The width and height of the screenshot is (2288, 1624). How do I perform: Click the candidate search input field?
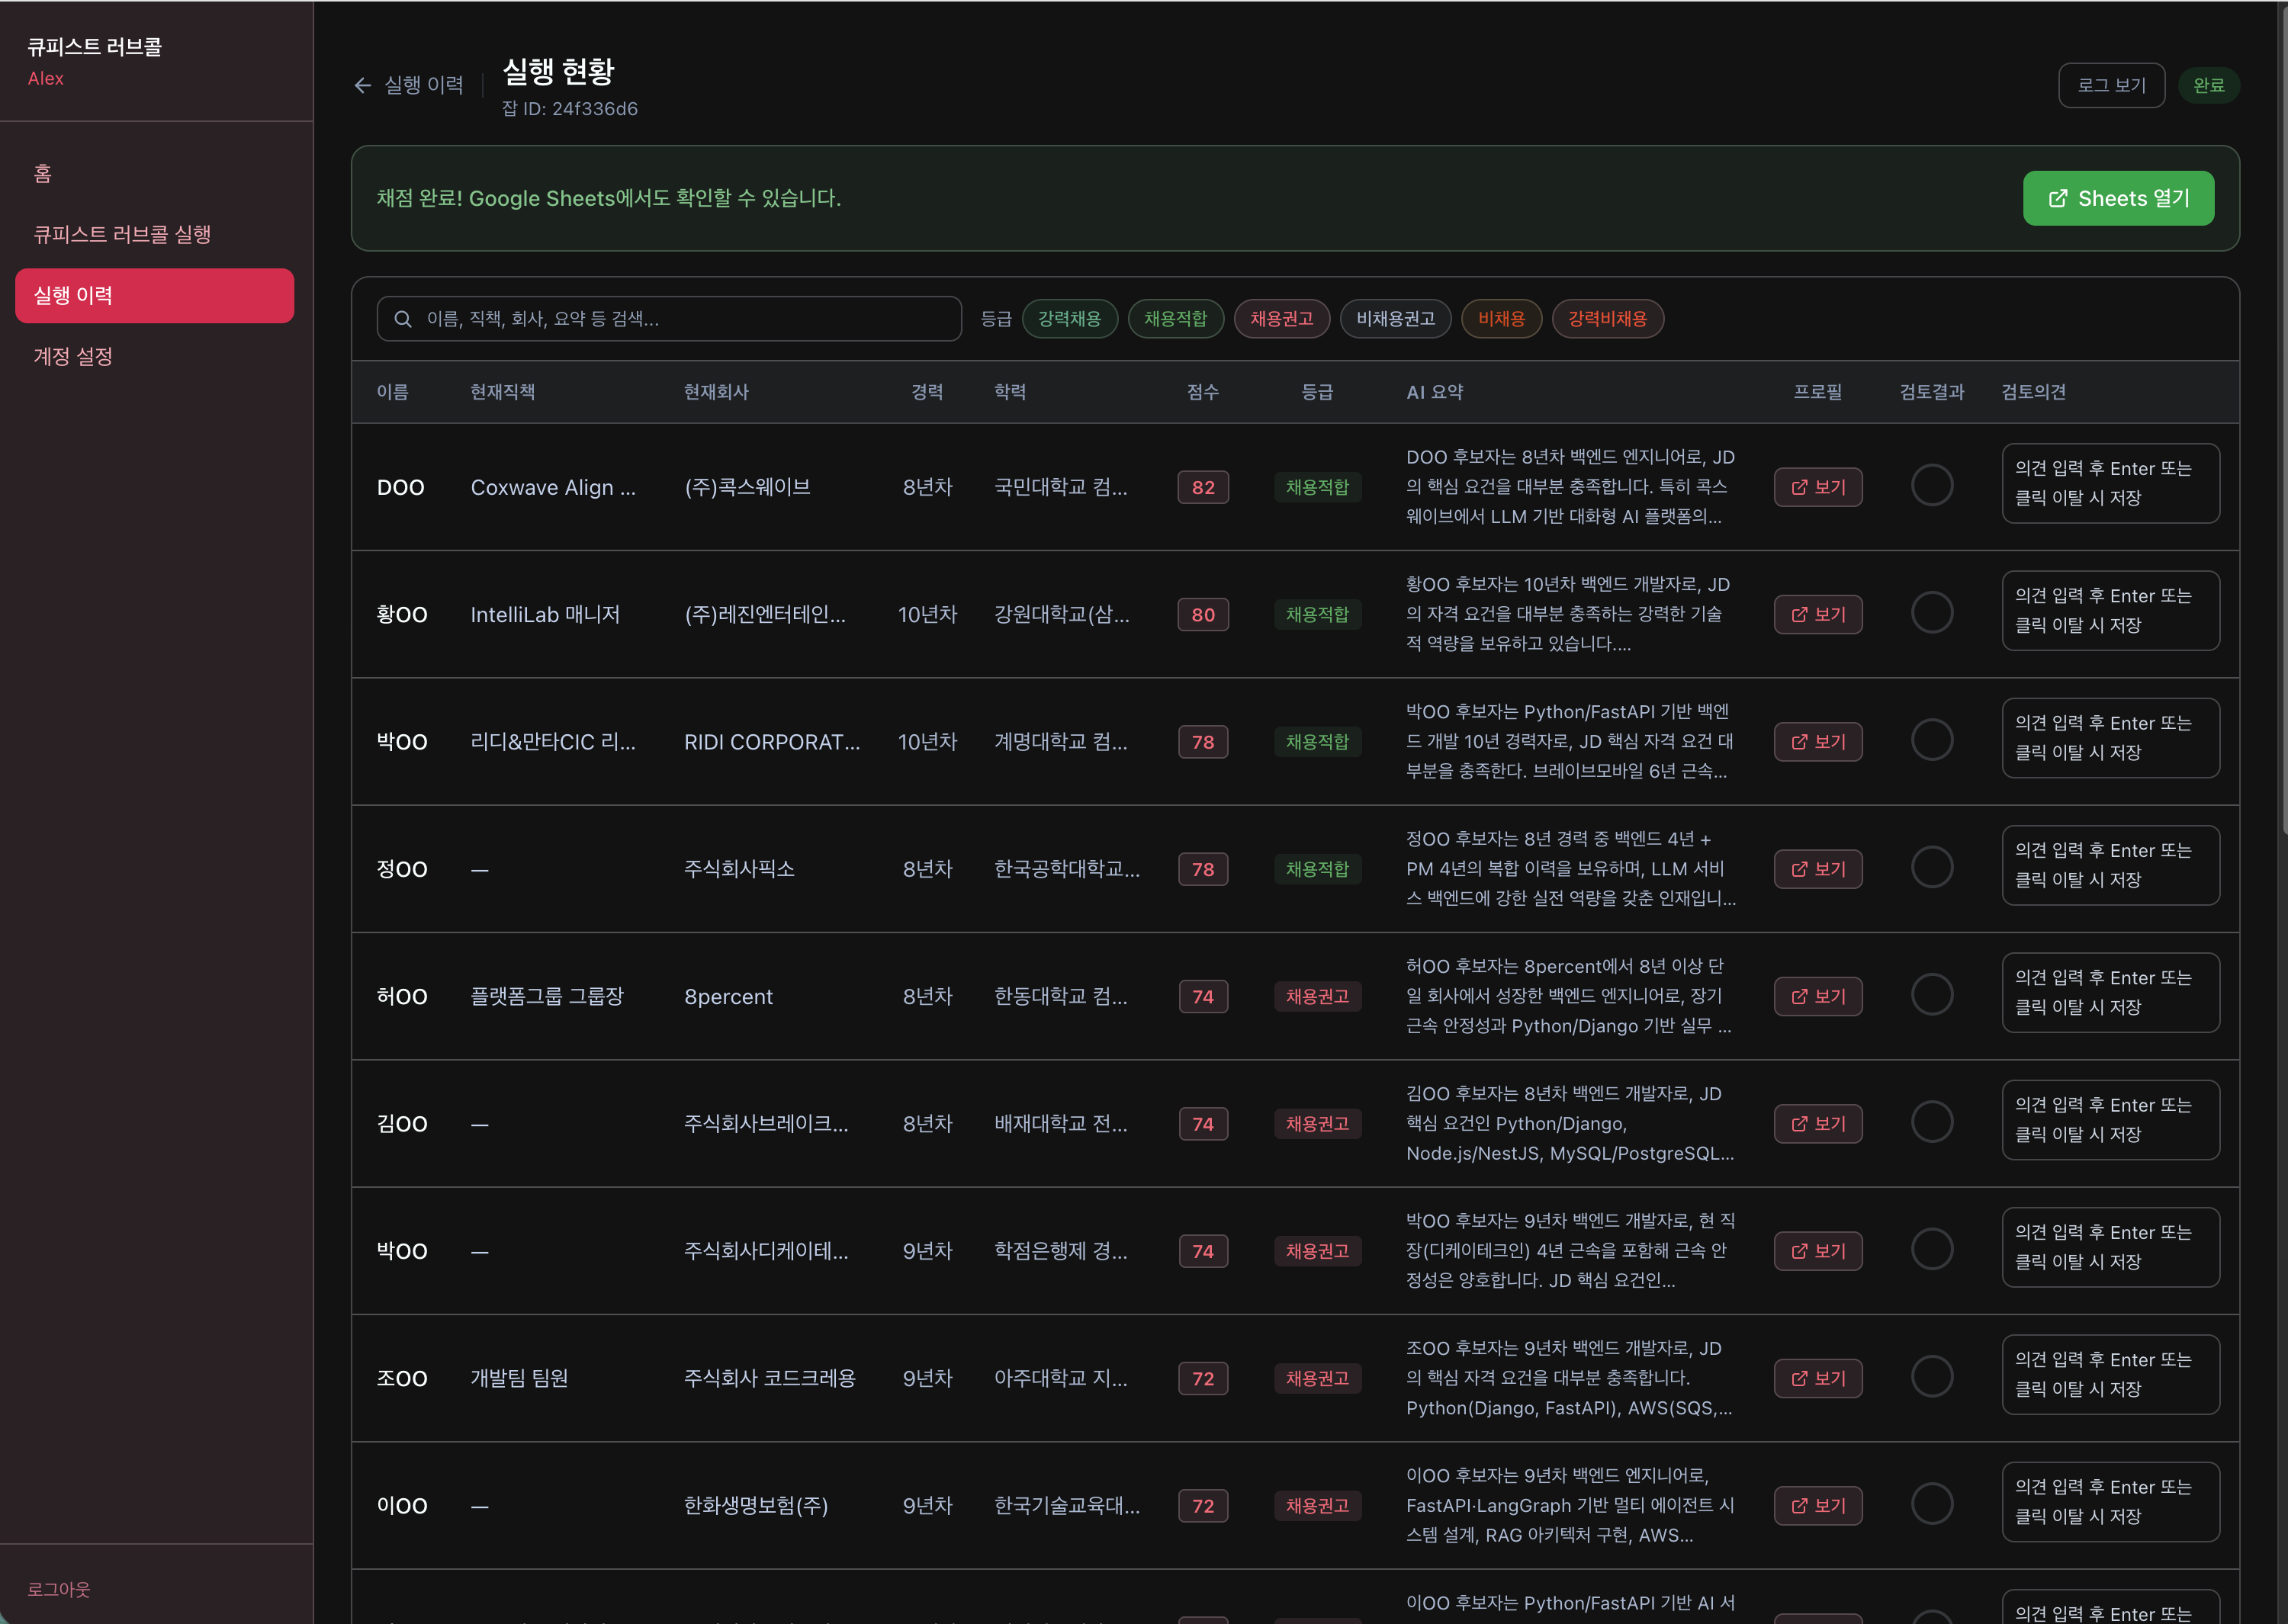[x=669, y=319]
